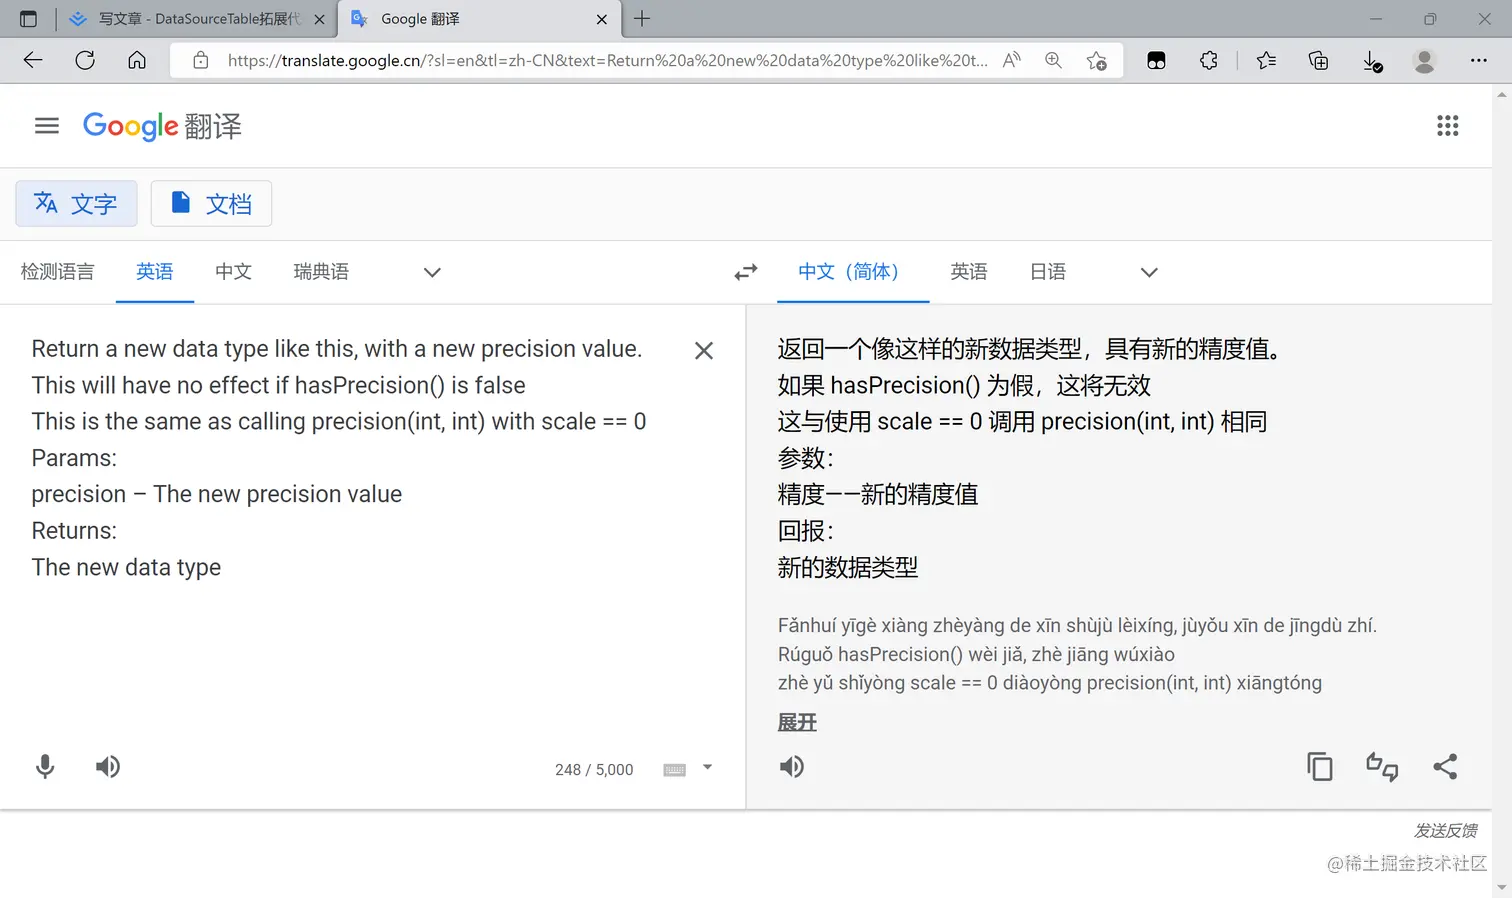The height and width of the screenshot is (898, 1512).
Task: Click the page scrollbar down arrow
Action: 1502,888
